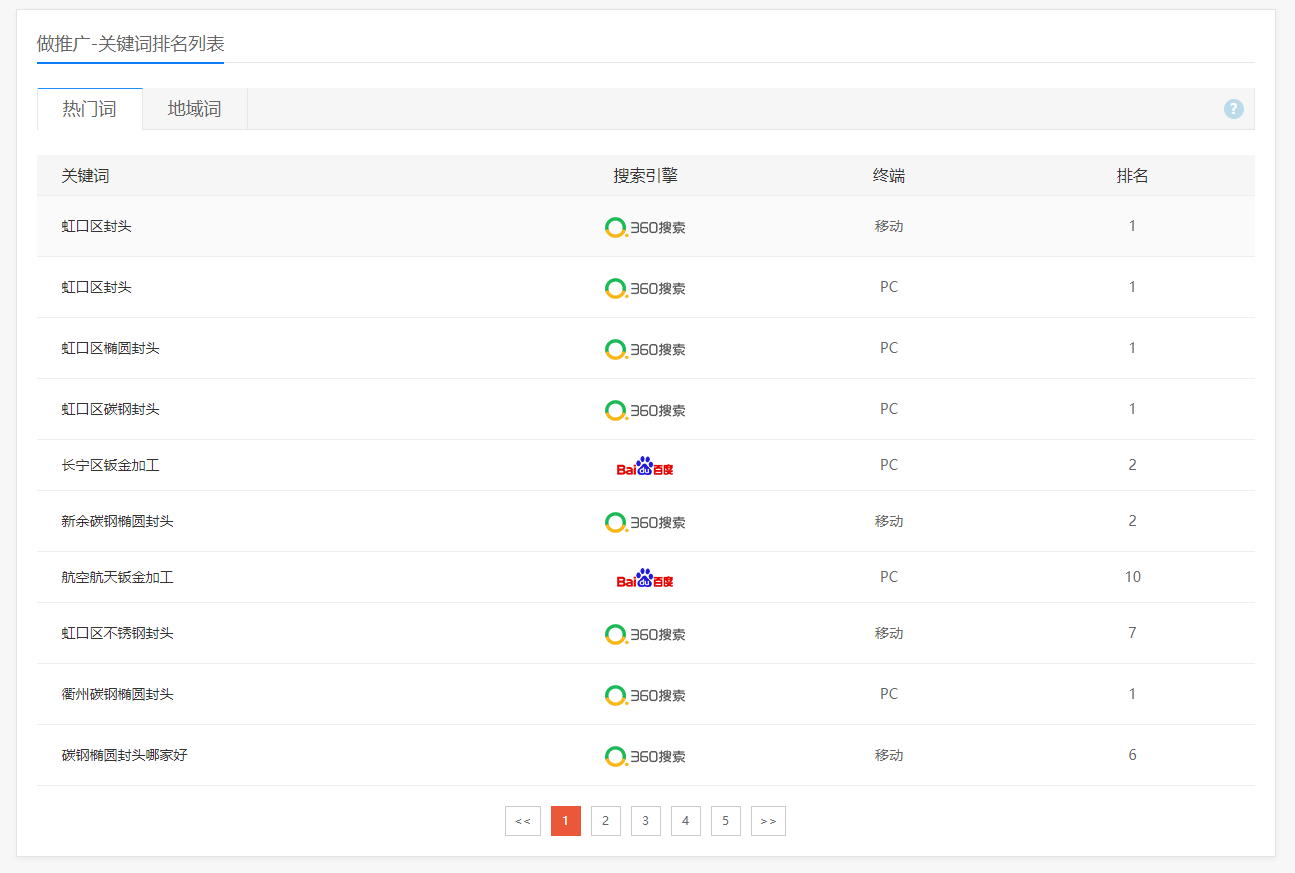Screen dimensions: 1295x873
Task: Click 360搜索 logo in first 虹口区封头 row
Action: pos(645,227)
